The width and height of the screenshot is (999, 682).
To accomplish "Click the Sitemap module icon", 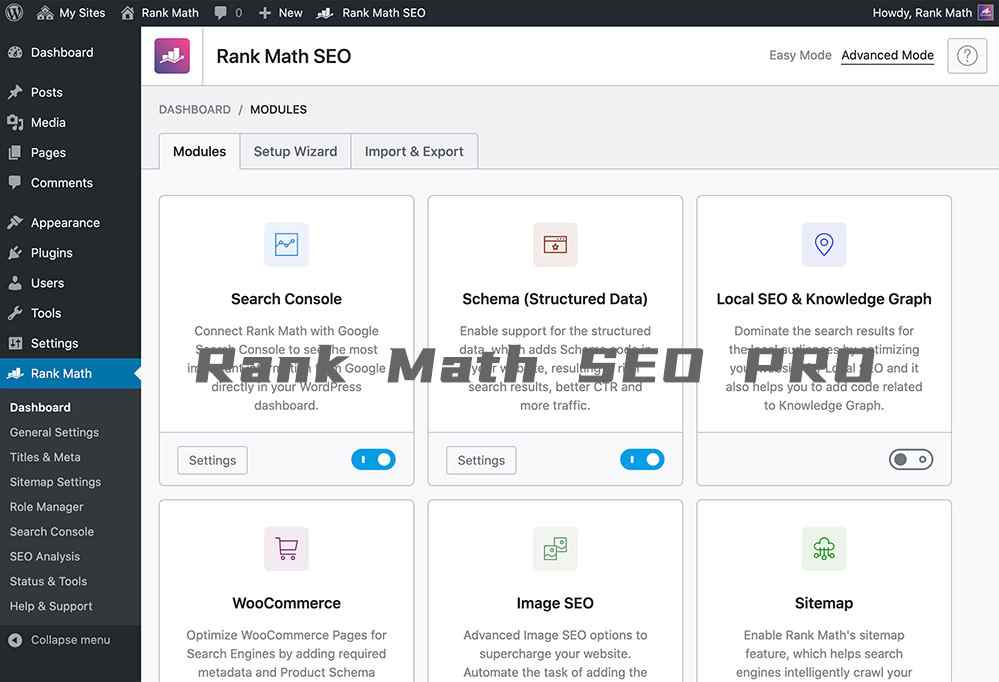I will [824, 548].
